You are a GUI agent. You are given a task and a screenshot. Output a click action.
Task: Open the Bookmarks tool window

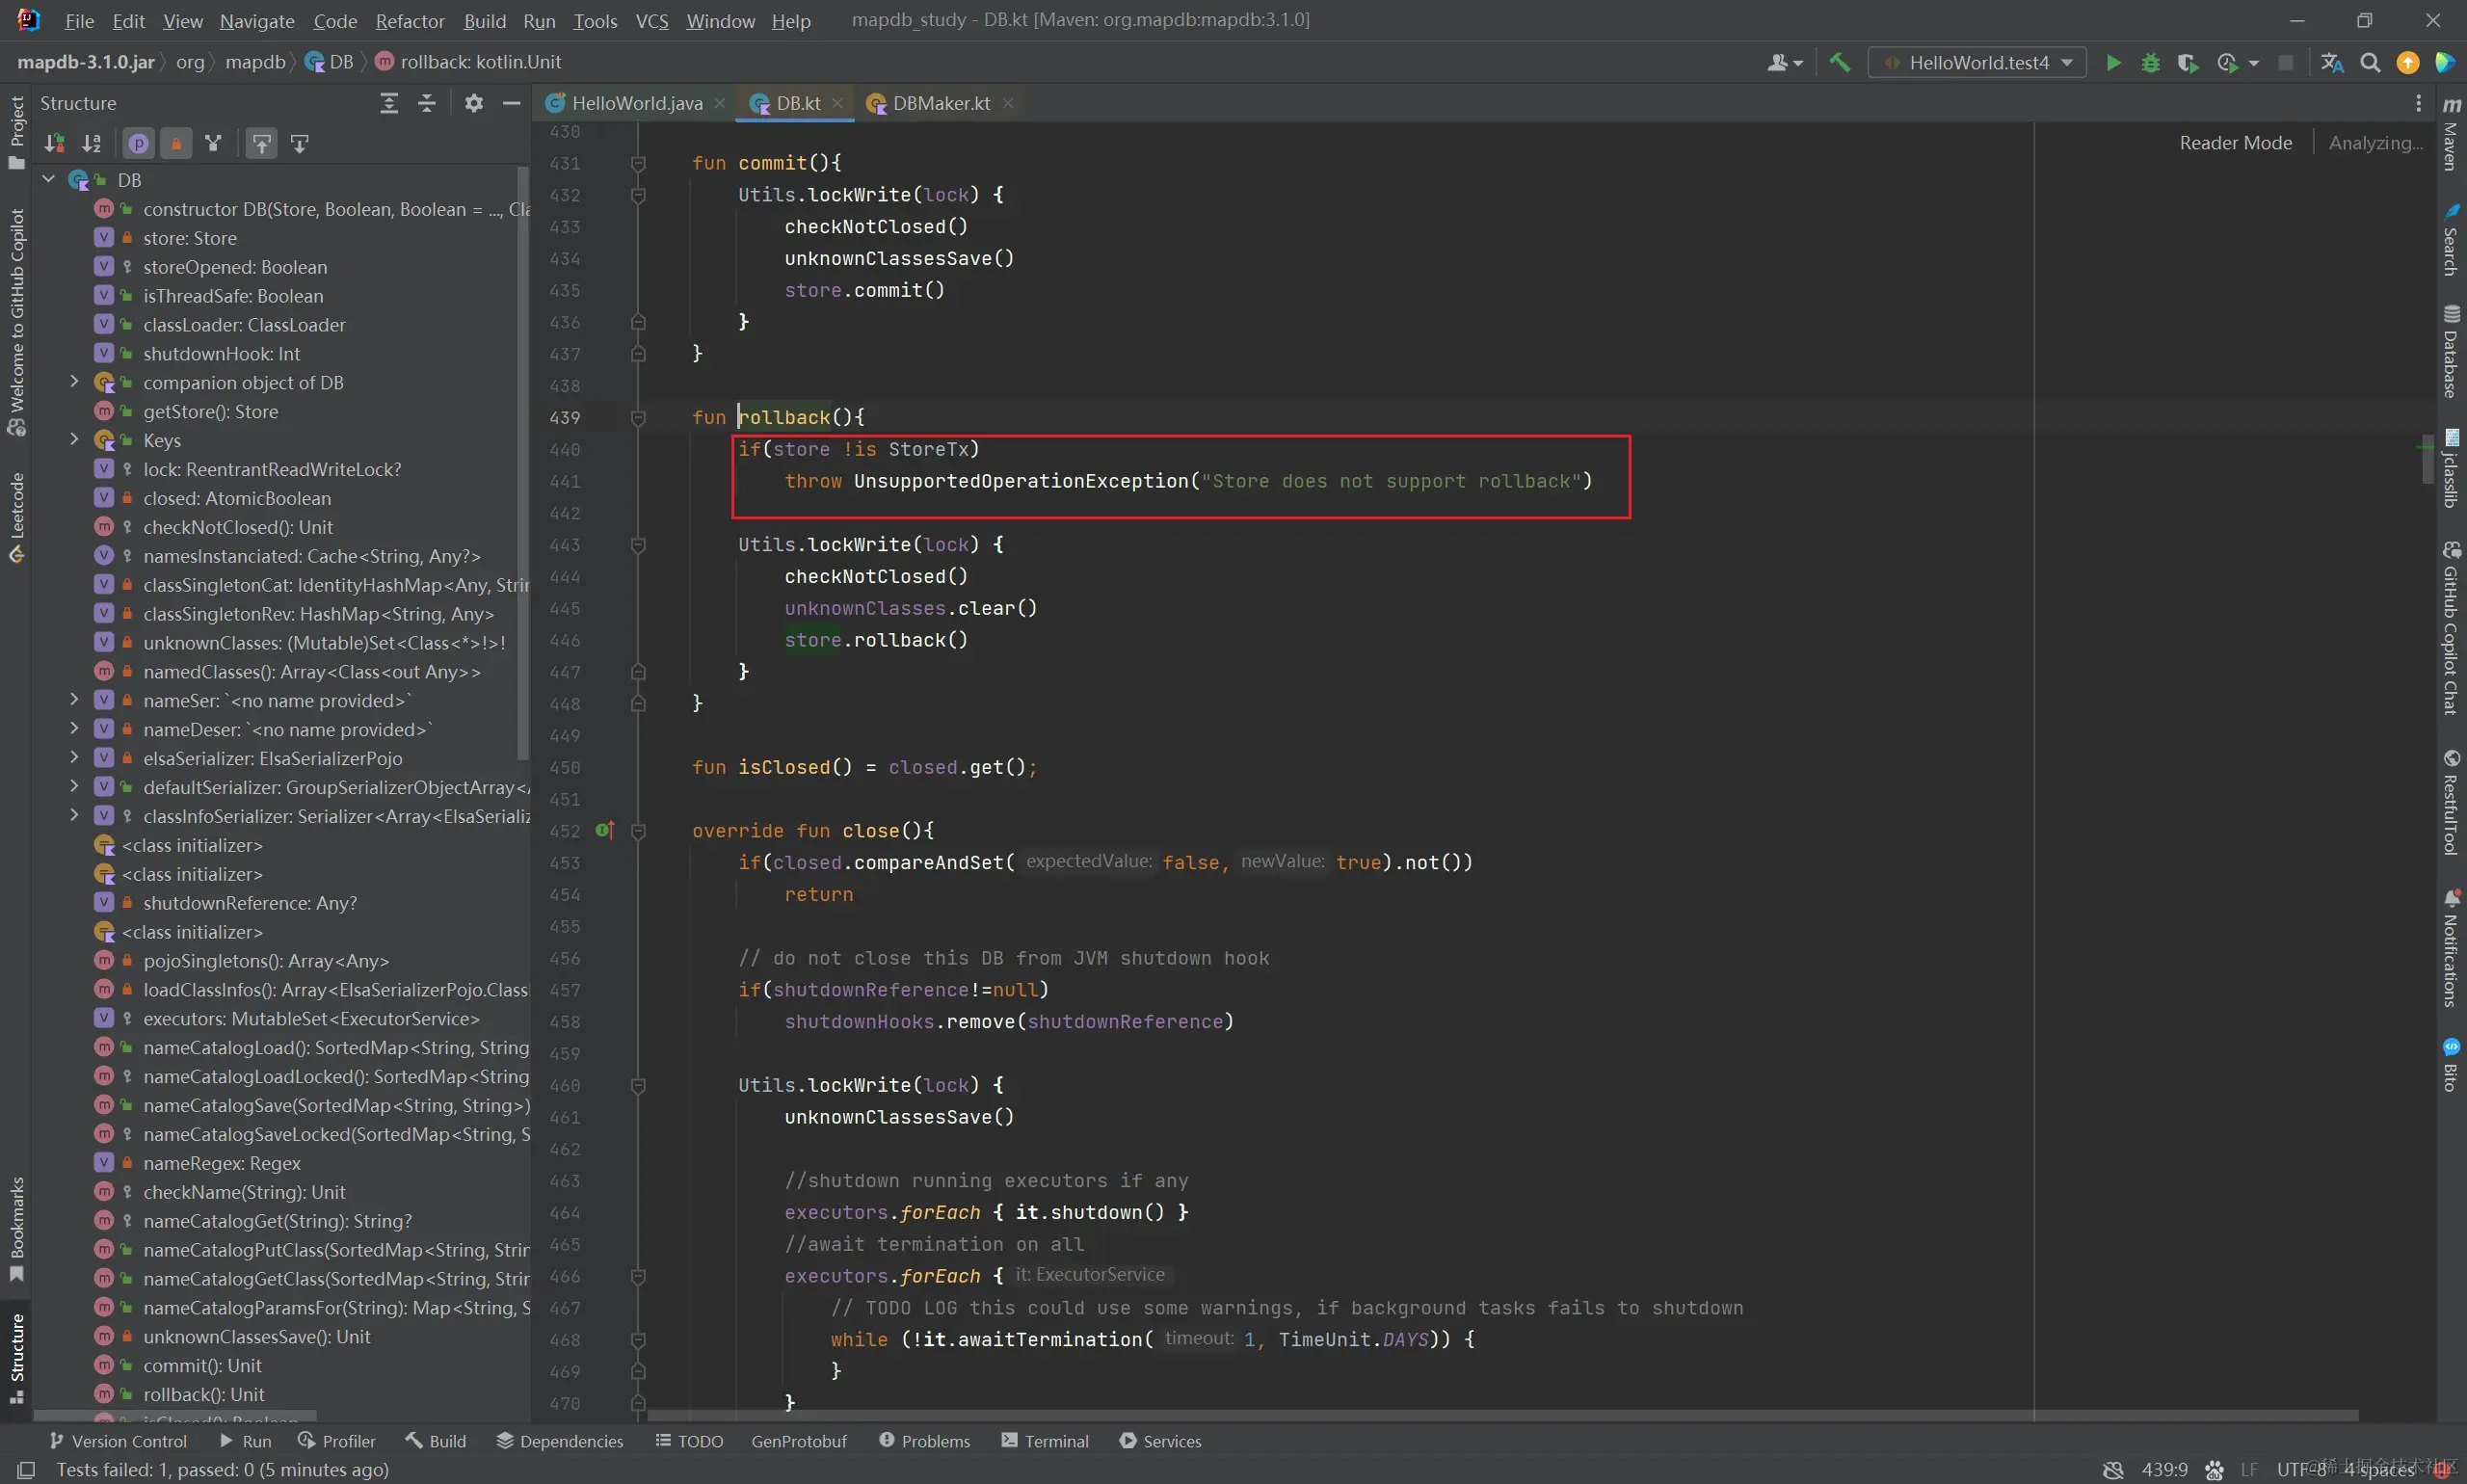coord(16,1228)
